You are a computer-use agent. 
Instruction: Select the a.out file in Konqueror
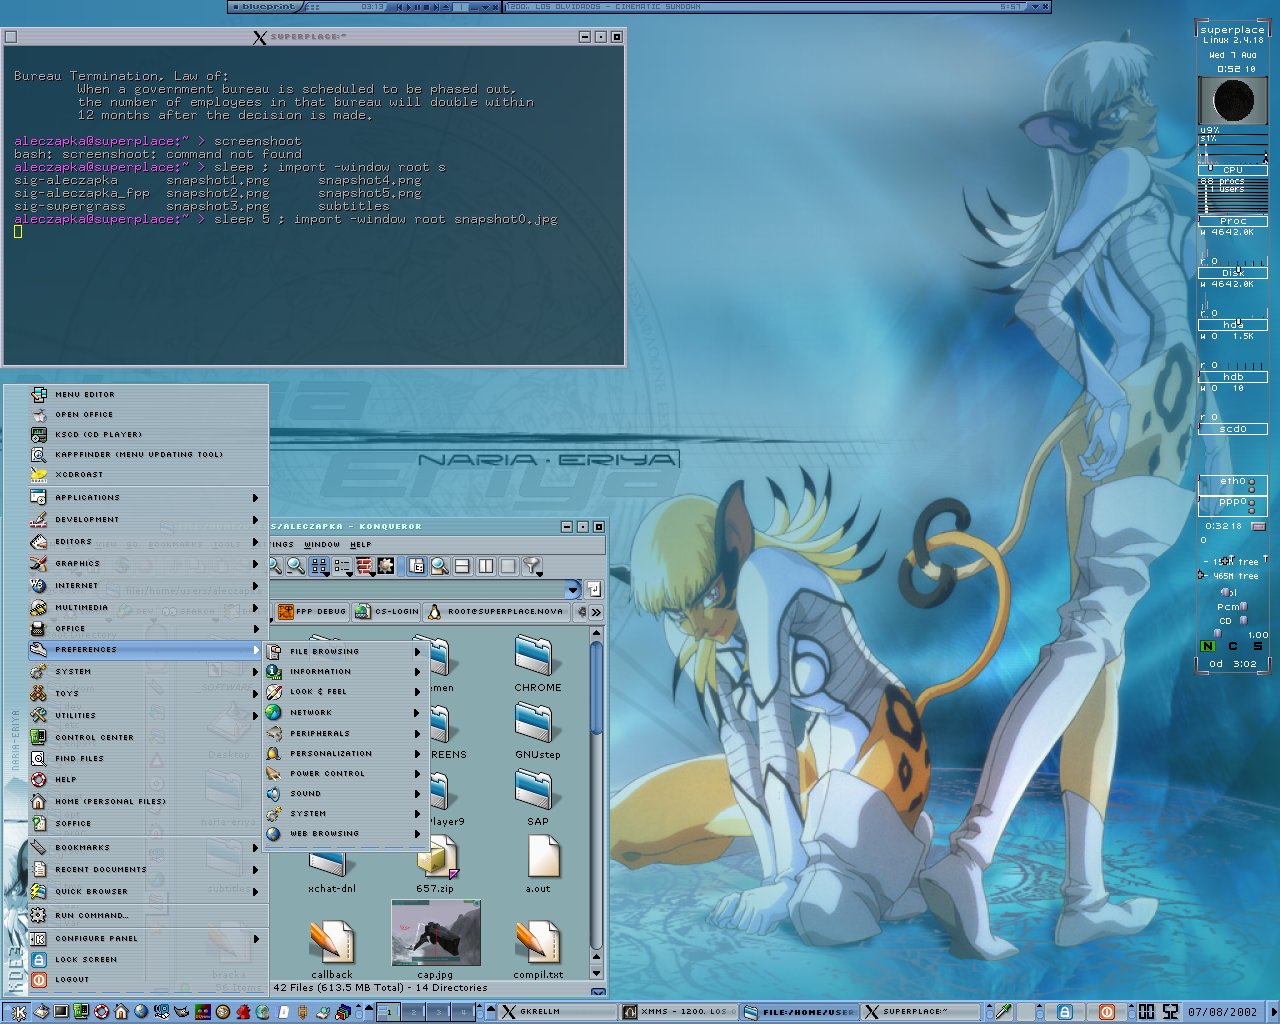[541, 866]
